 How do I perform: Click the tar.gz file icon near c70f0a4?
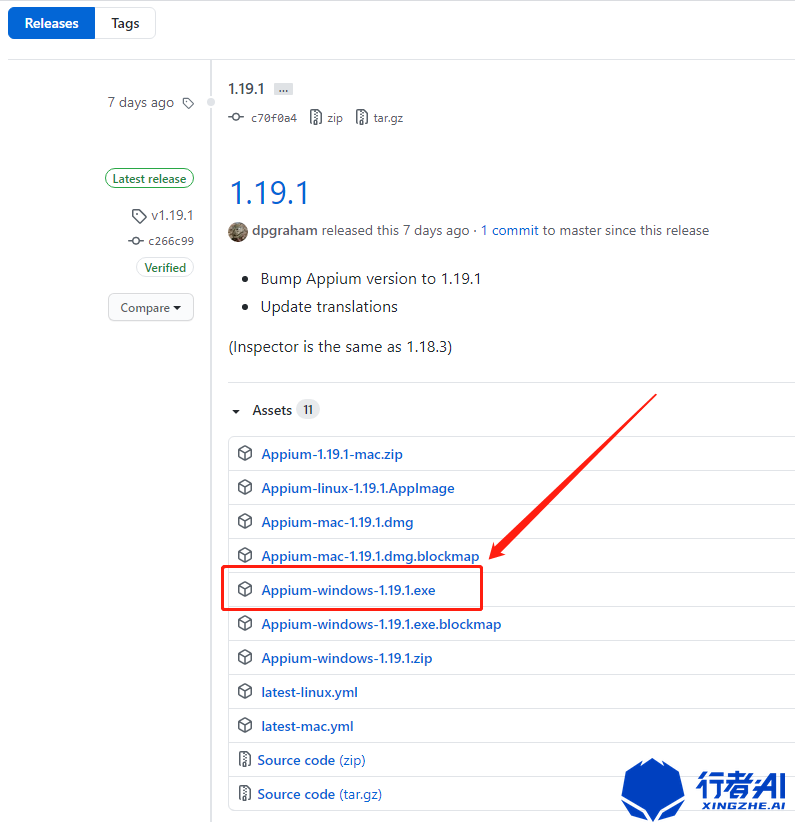click(361, 117)
